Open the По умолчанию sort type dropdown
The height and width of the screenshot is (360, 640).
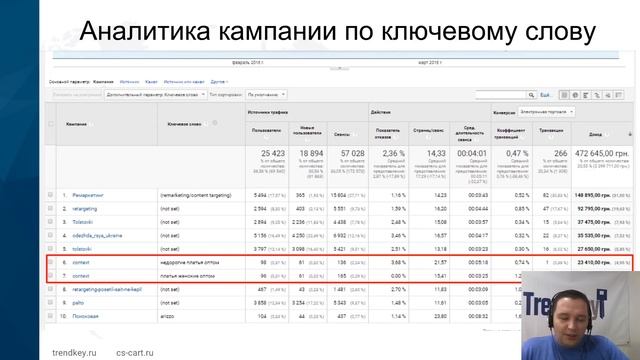click(266, 95)
